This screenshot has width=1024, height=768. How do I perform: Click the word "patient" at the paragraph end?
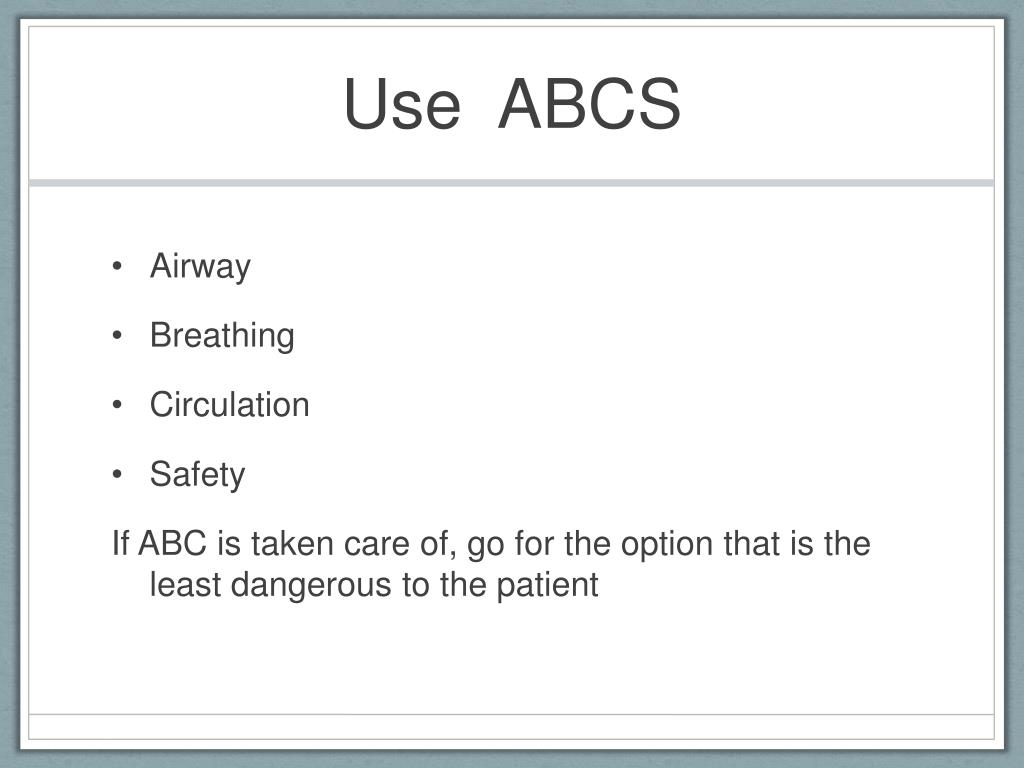547,585
